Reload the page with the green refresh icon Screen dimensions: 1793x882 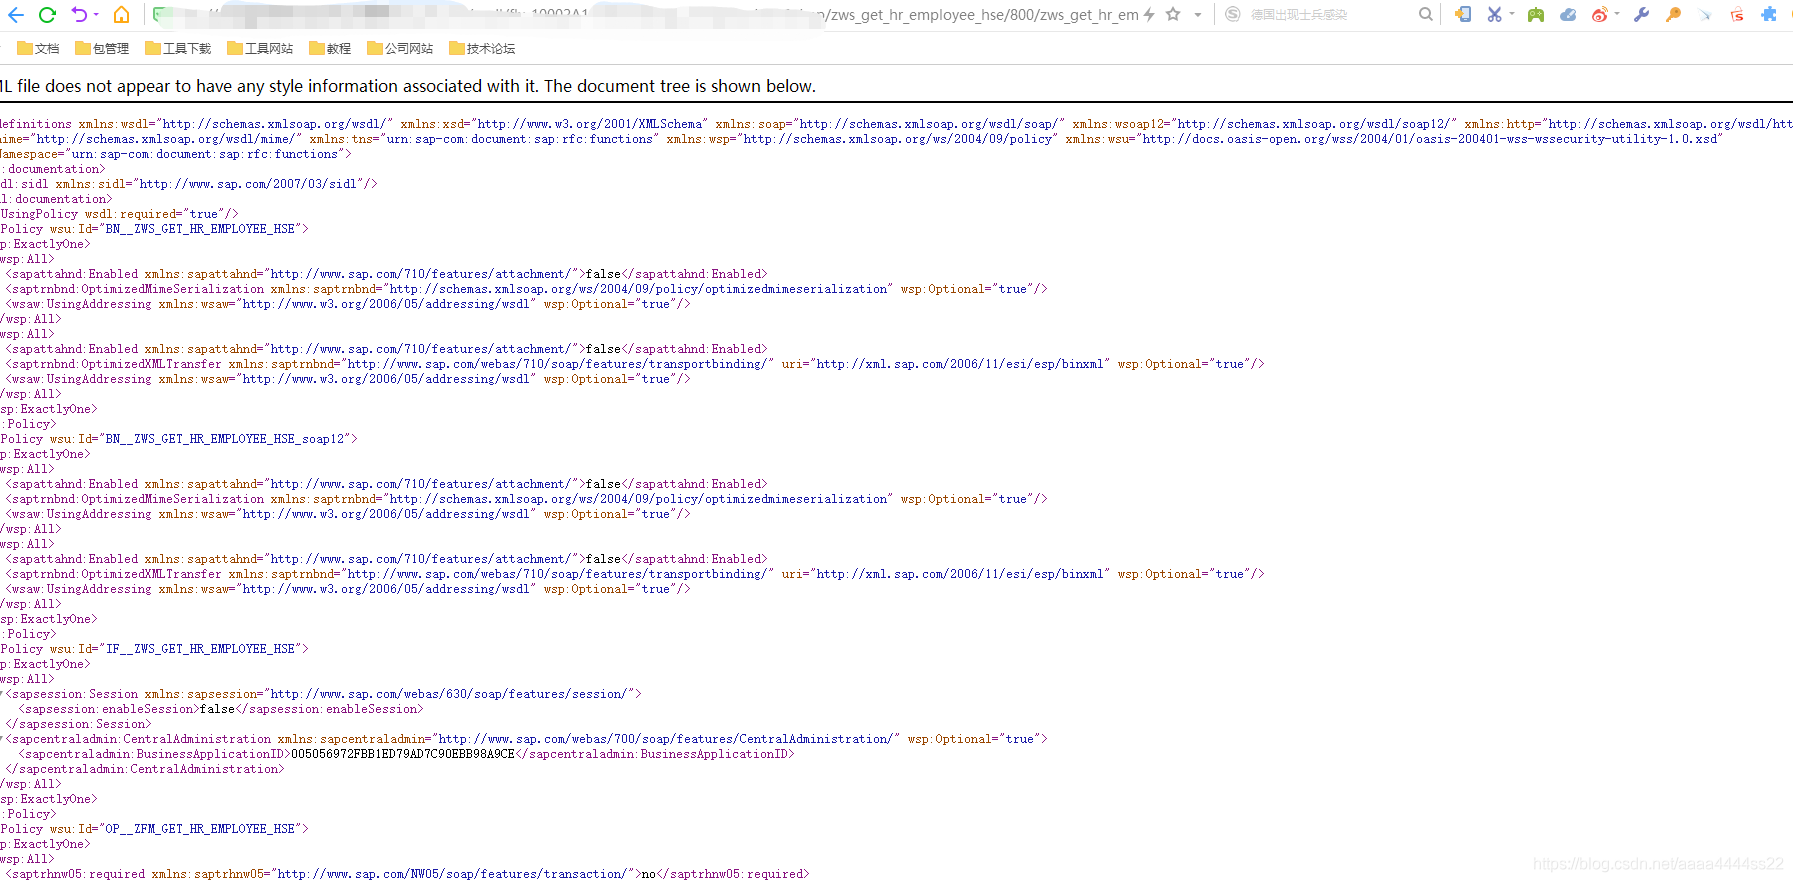[x=47, y=15]
